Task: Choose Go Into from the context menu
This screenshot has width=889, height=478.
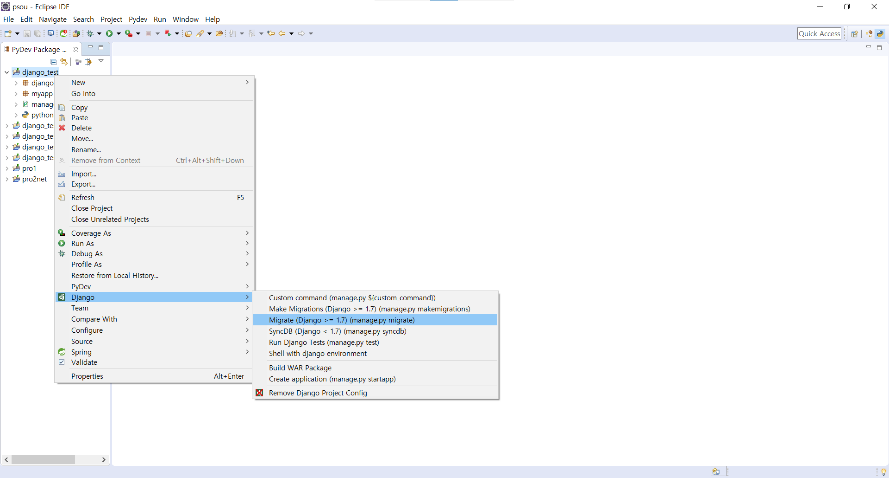Action: pos(154,94)
